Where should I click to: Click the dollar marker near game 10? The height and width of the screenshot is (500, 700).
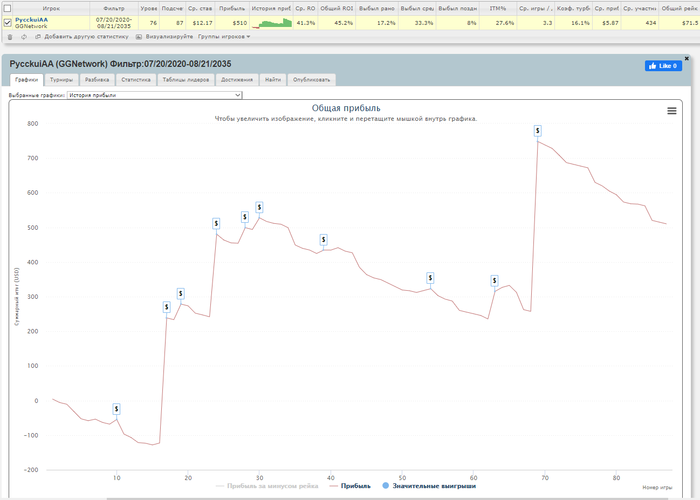pos(117,408)
